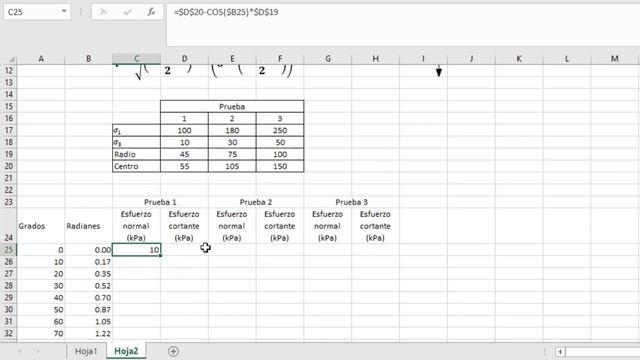Select radianes cell showing 0.17
Viewport: 640px width, 360px height.
click(89, 262)
